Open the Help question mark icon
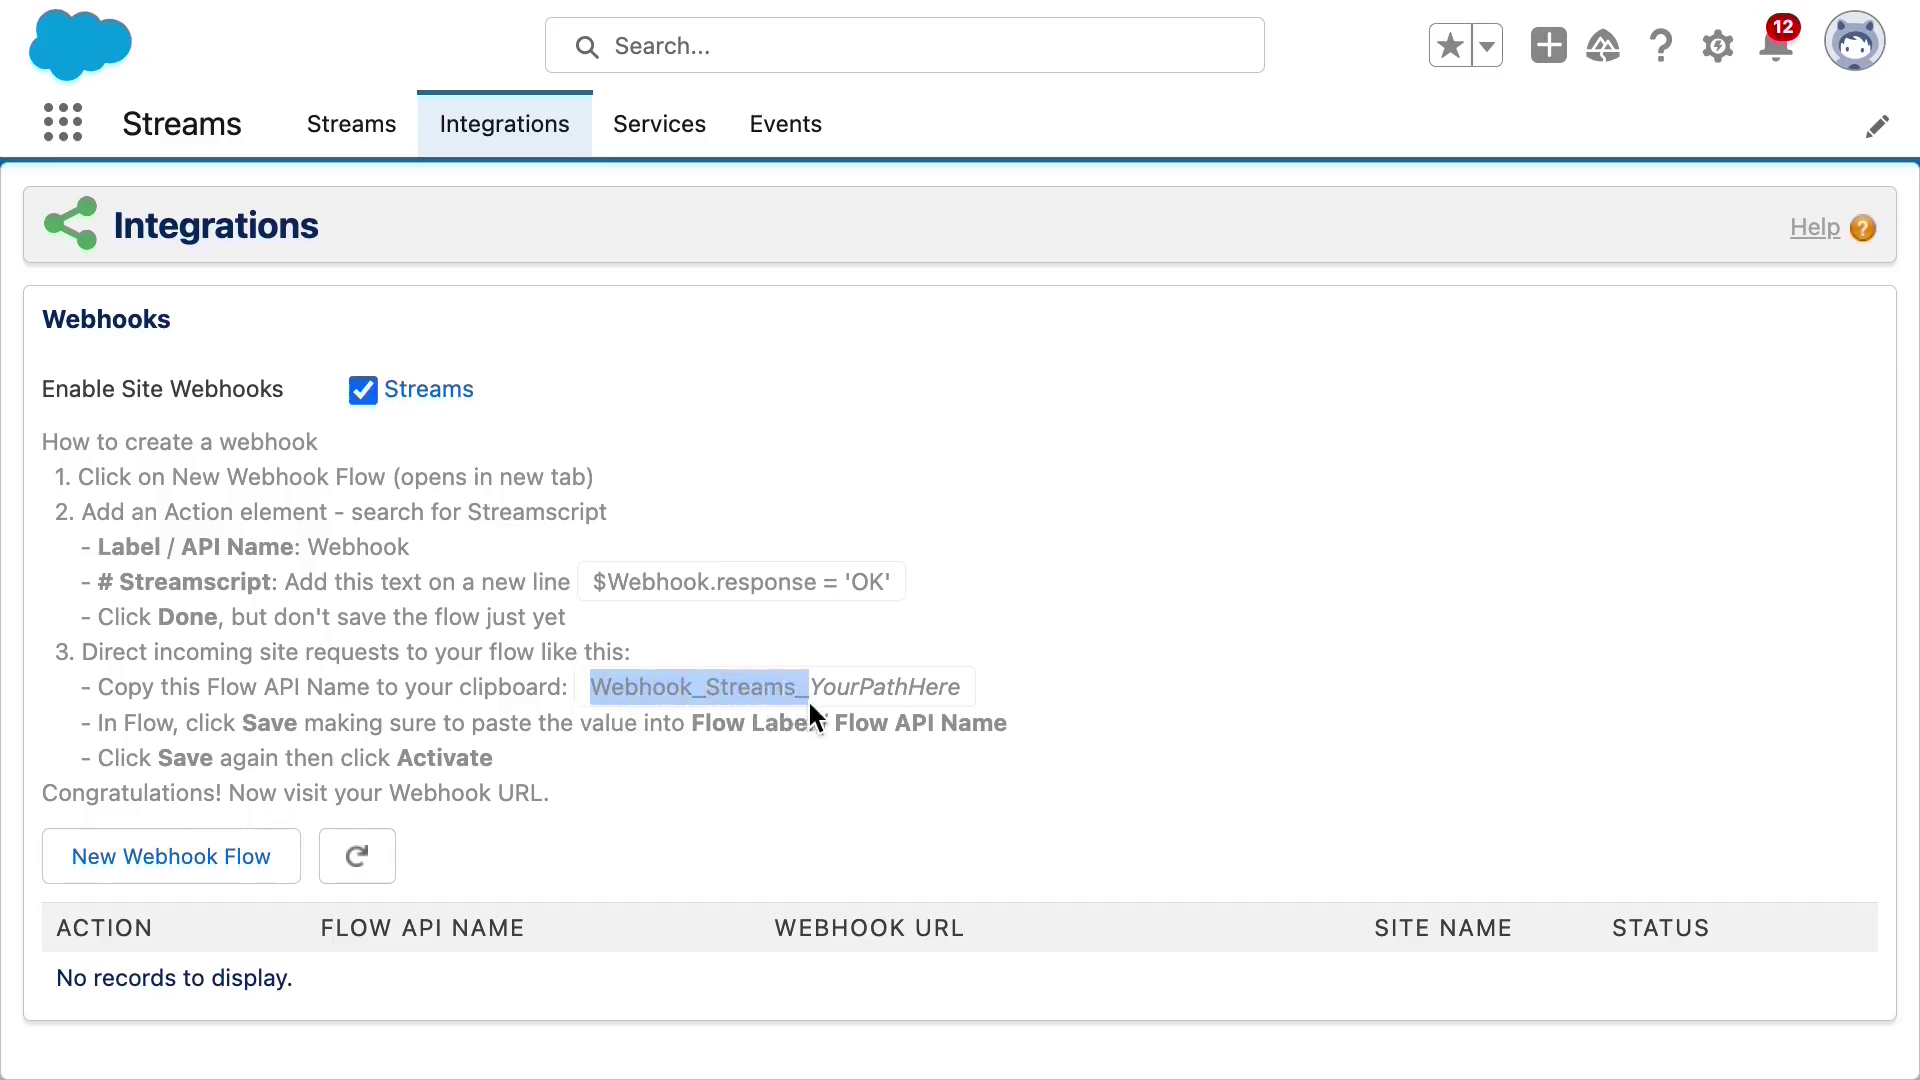 click(x=1661, y=46)
